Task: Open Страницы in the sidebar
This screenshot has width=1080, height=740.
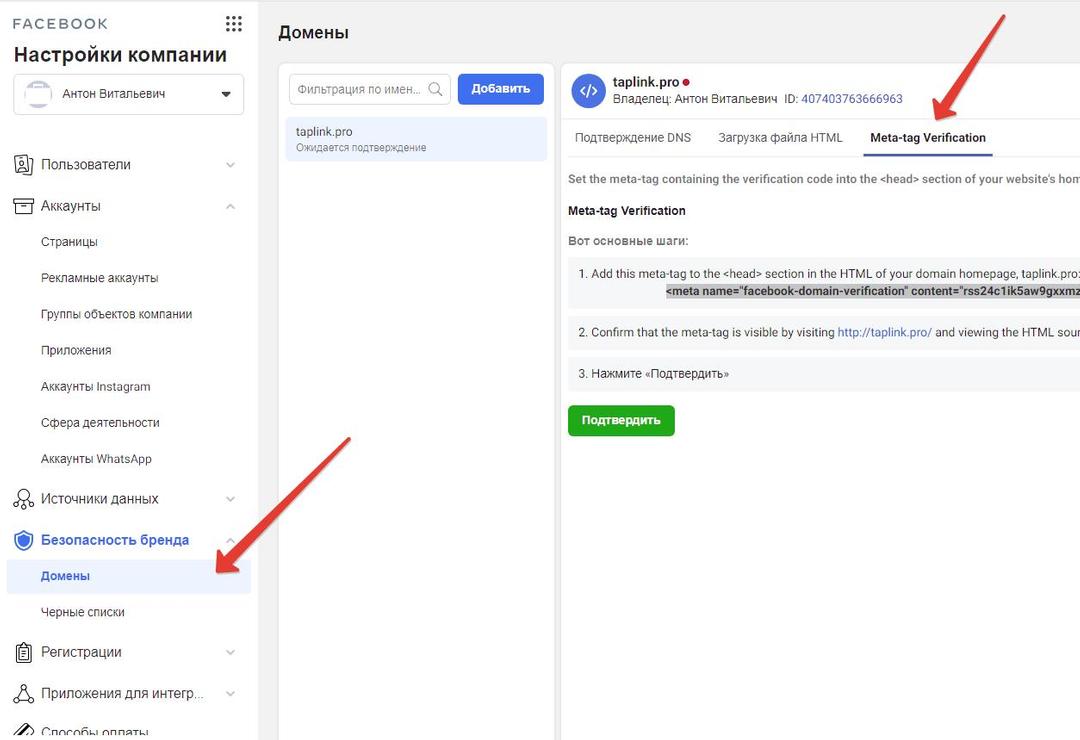Action: tap(69, 242)
